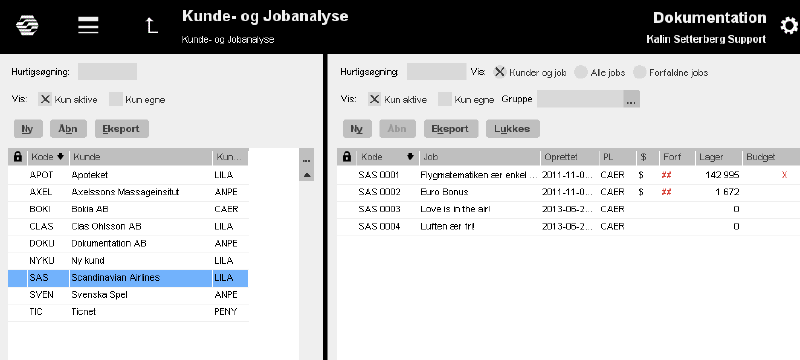Click the $ marker for SAS 0001
800x360 pixels.
tap(641, 175)
